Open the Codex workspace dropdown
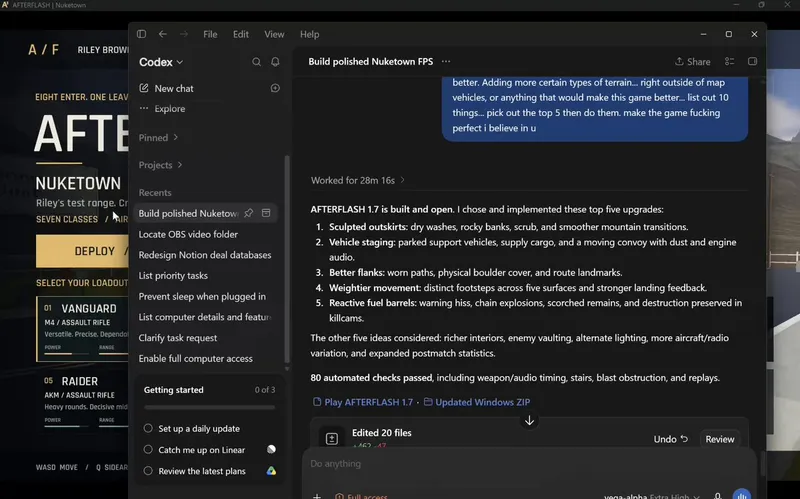This screenshot has width=800, height=499. [x=161, y=62]
